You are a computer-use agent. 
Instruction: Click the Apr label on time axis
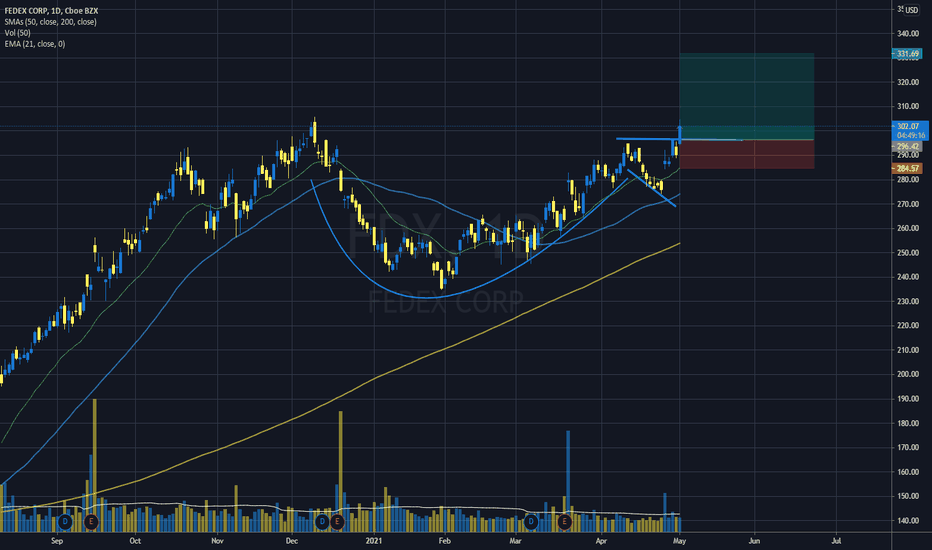pos(602,541)
